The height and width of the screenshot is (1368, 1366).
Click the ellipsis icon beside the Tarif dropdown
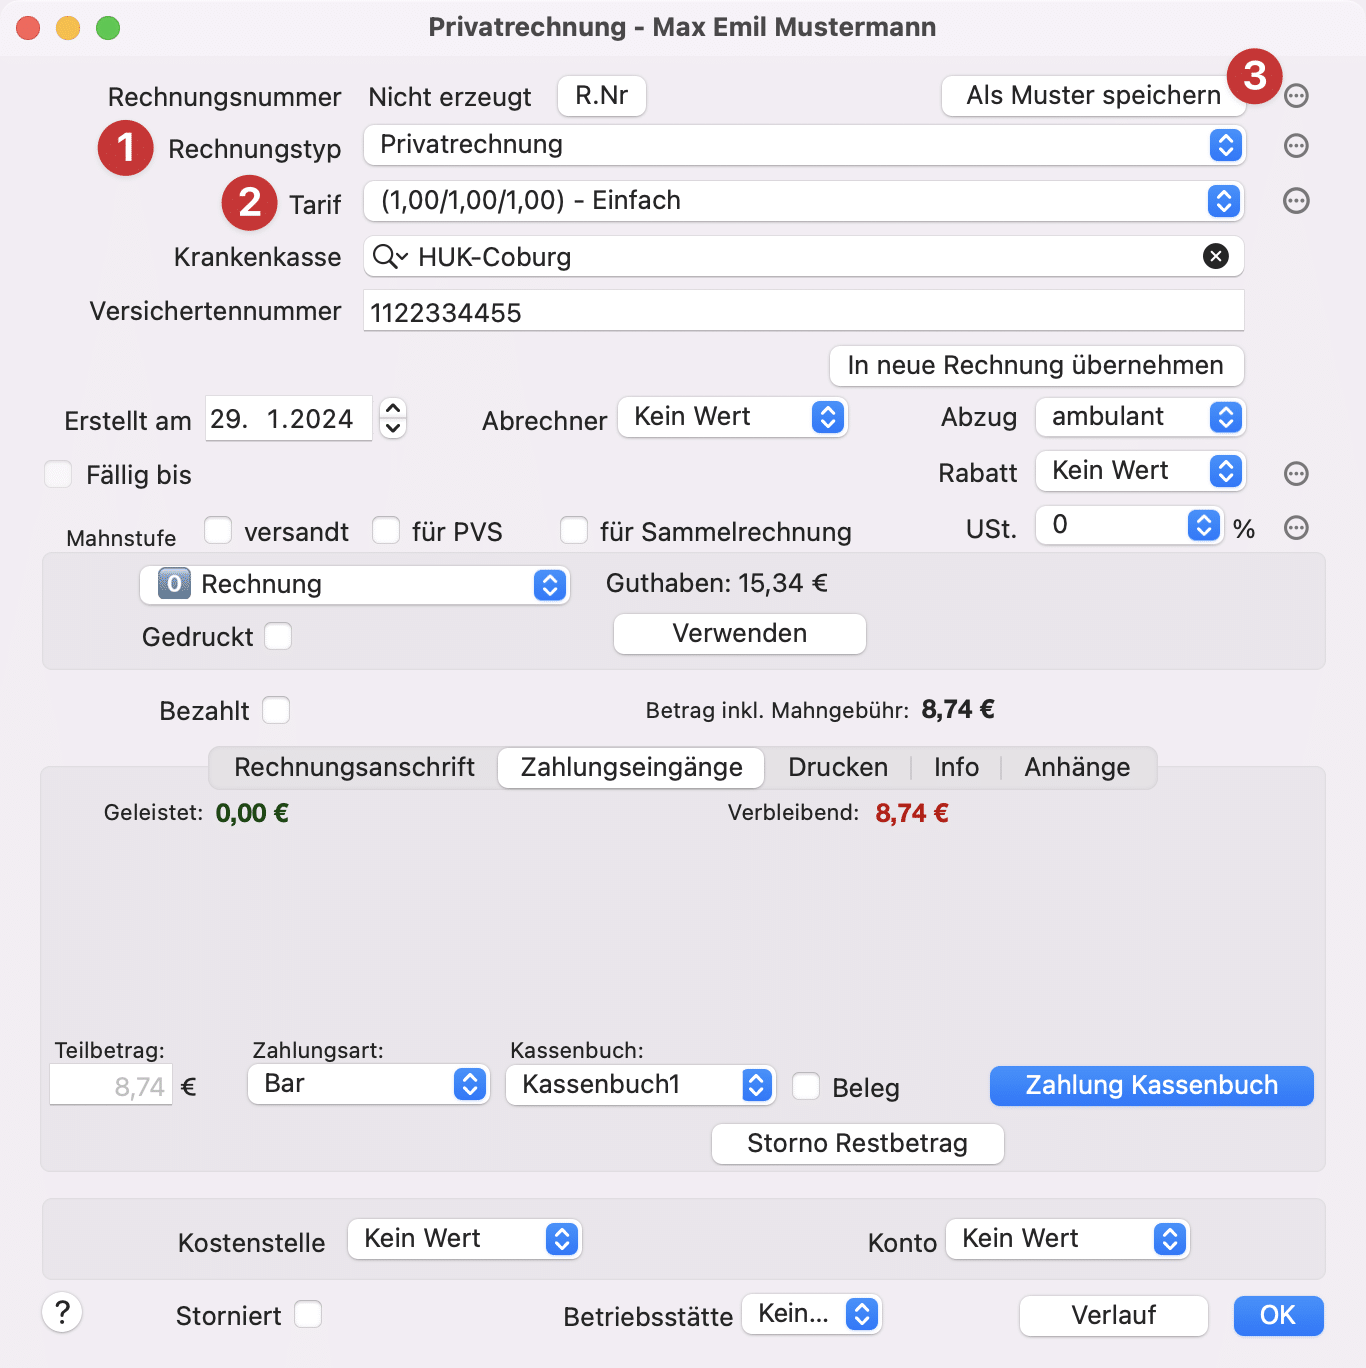pyautogui.click(x=1296, y=201)
